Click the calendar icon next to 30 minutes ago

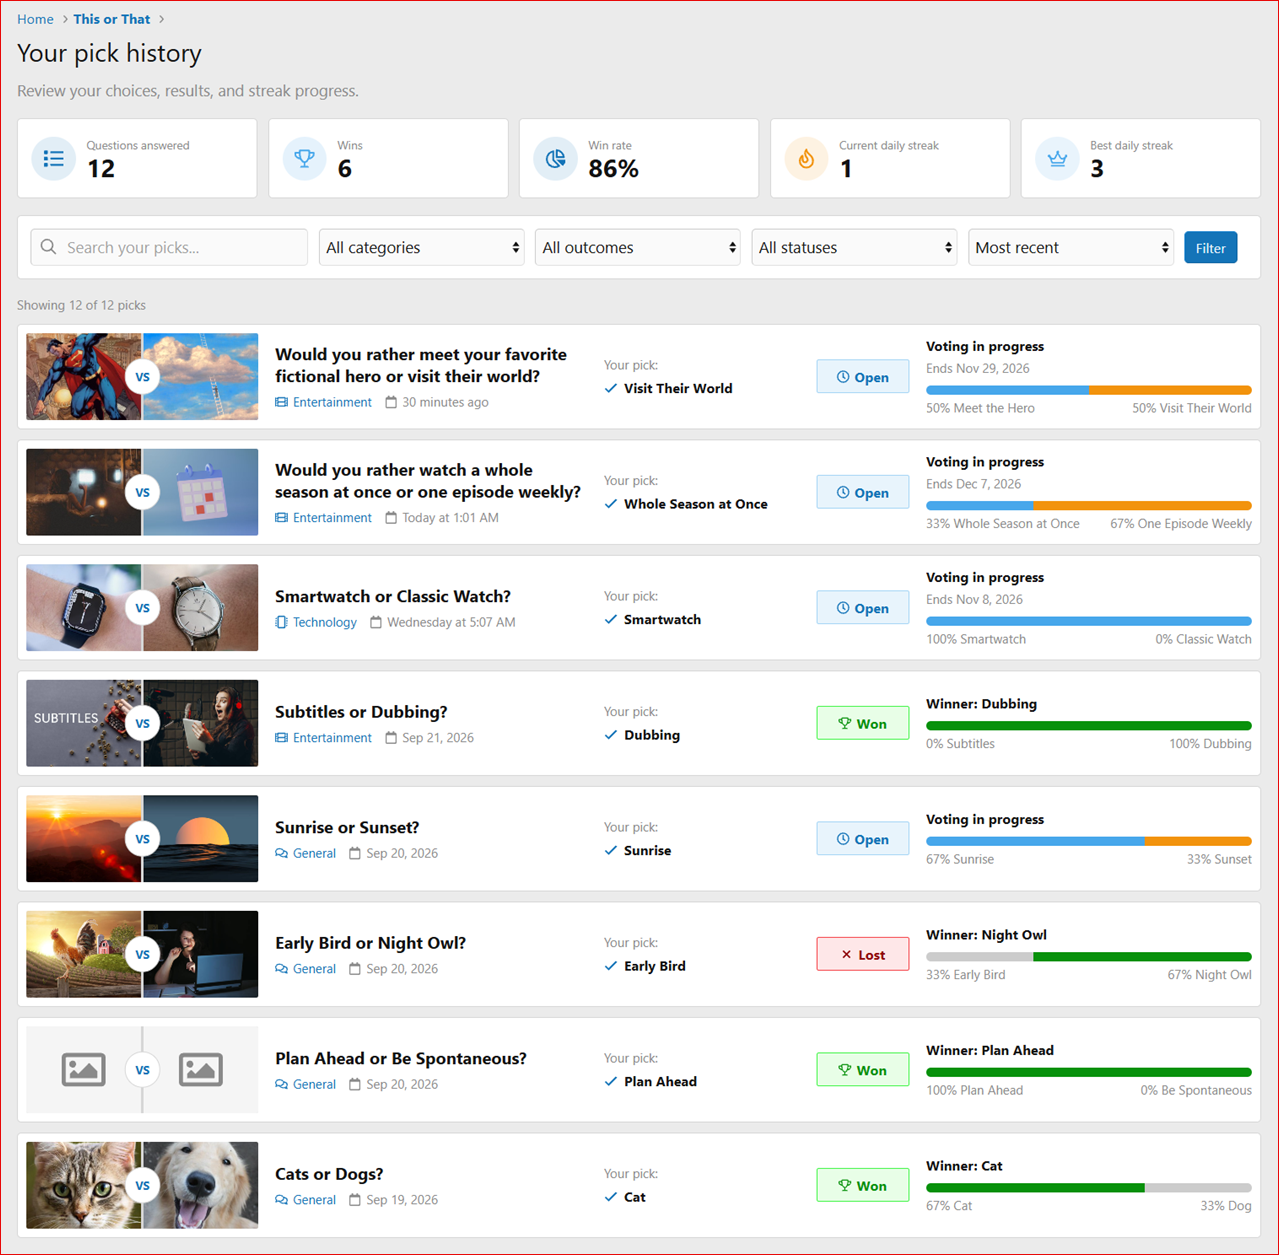coord(391,402)
